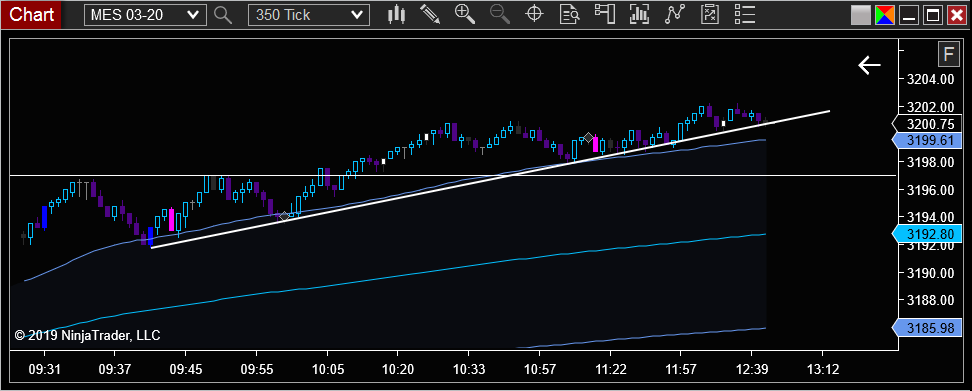
Task: Activate the zoom in magnifier
Action: click(464, 15)
